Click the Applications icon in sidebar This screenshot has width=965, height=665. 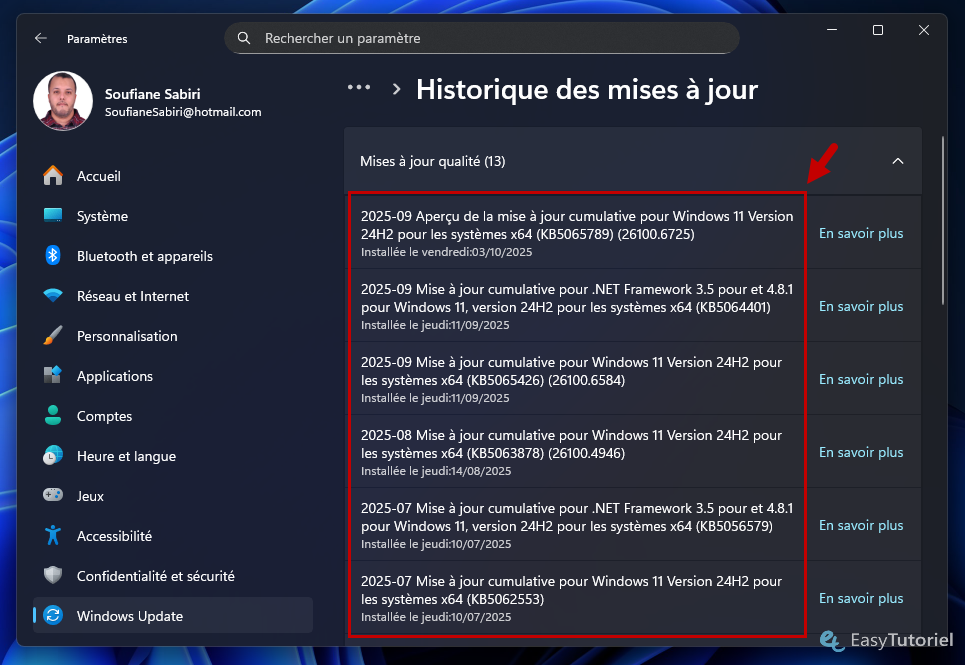[53, 376]
